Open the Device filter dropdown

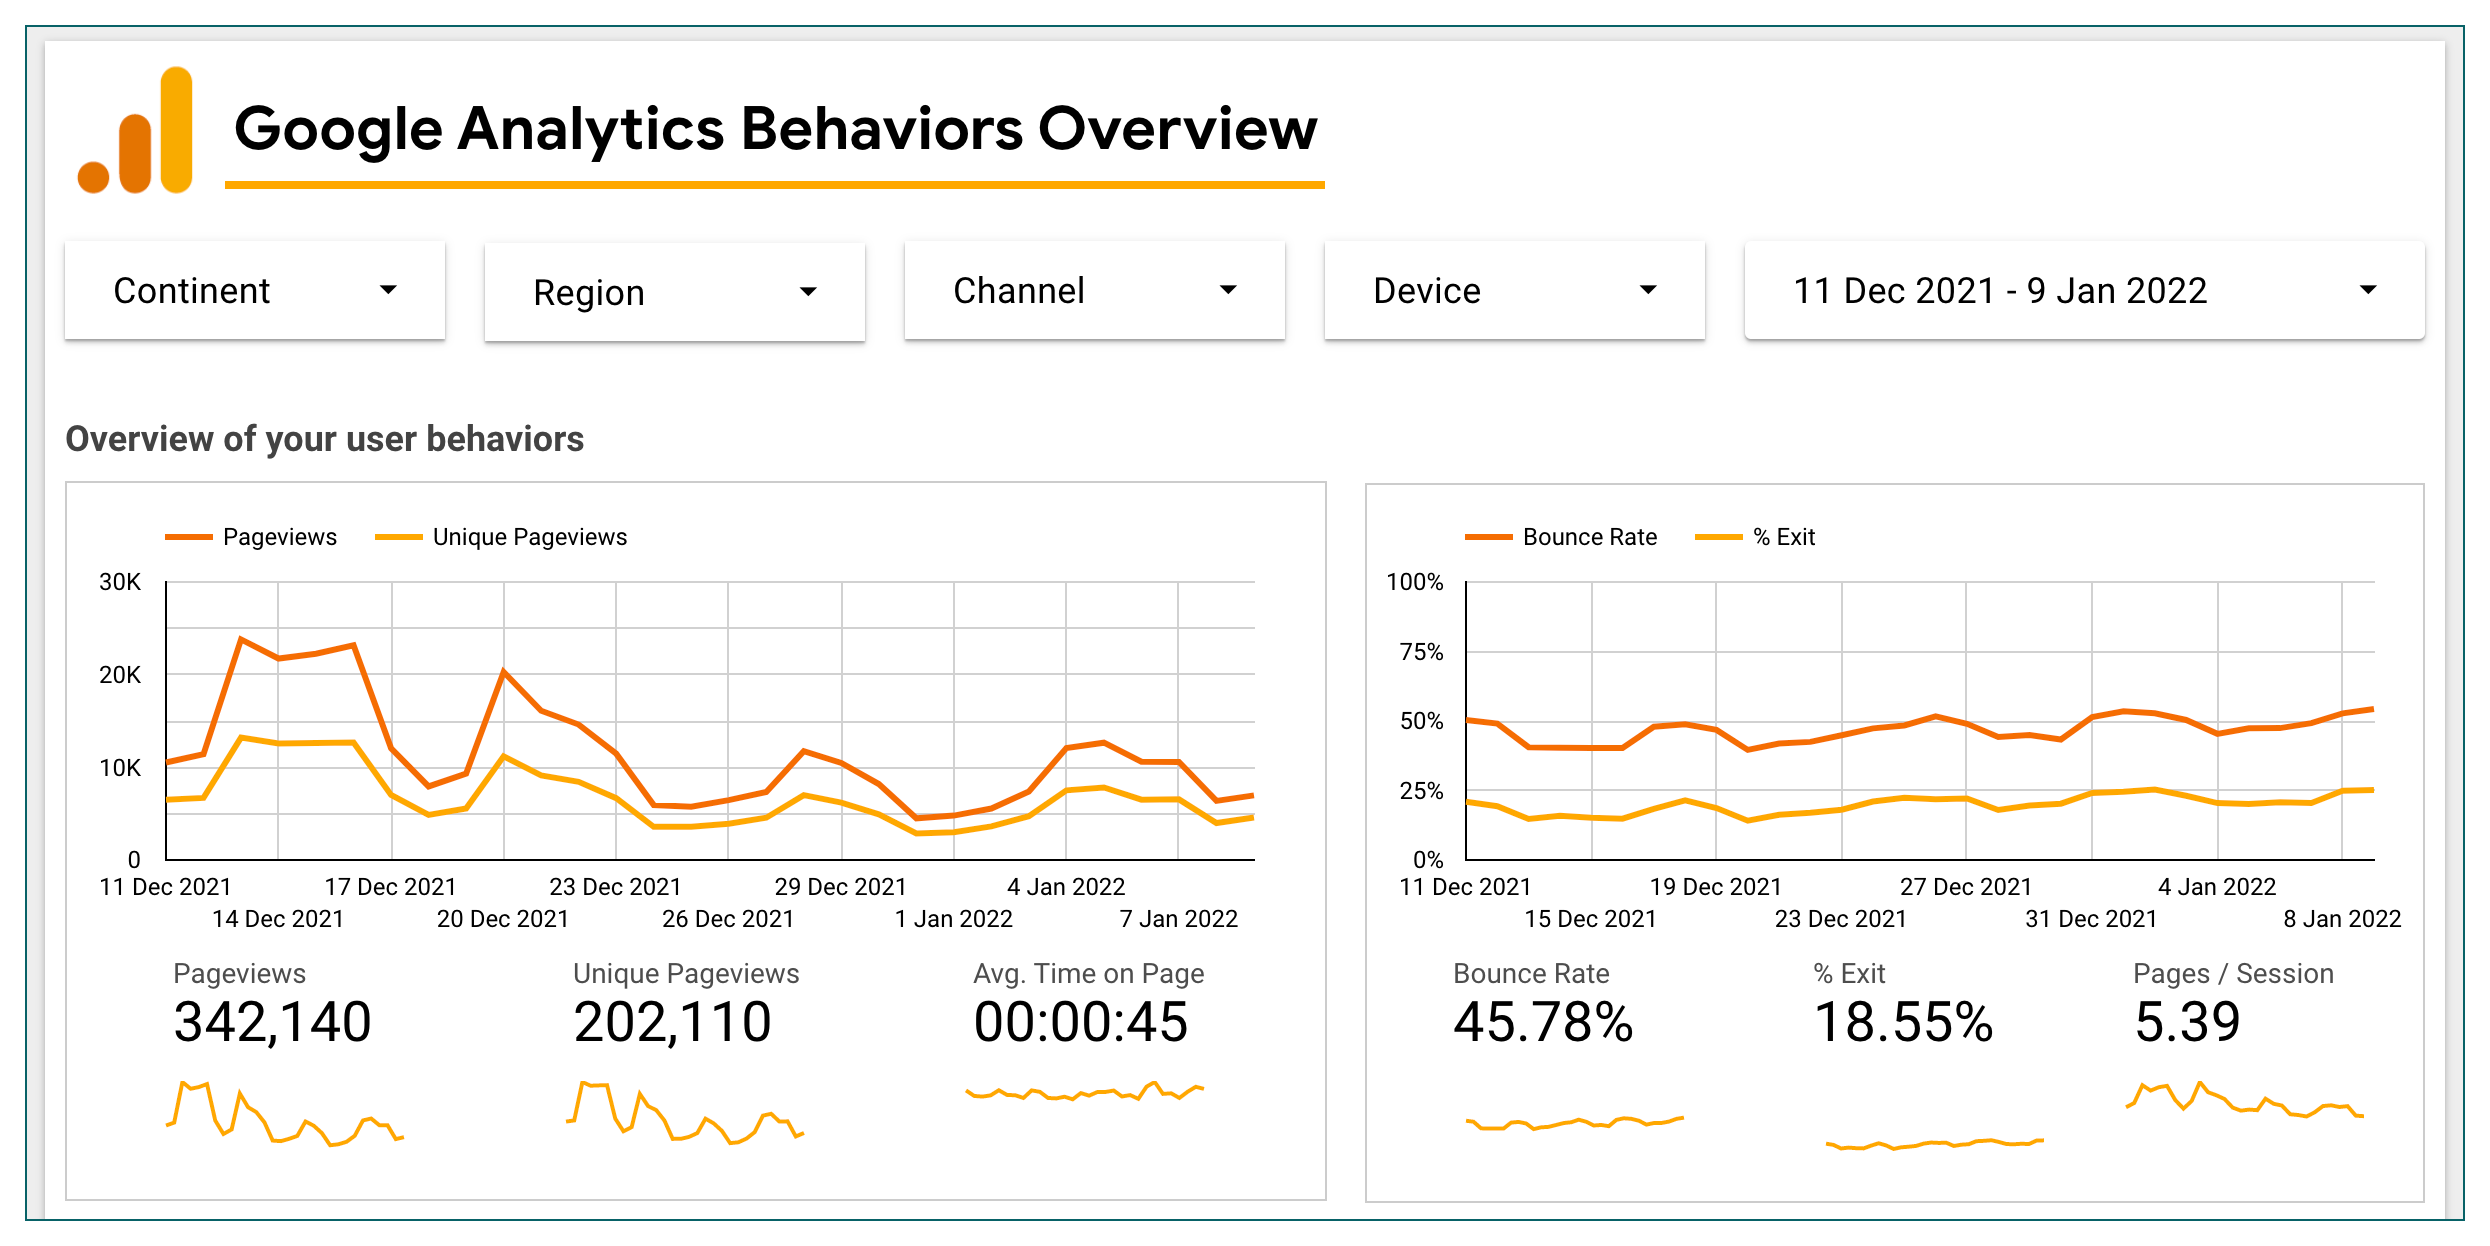[1515, 291]
